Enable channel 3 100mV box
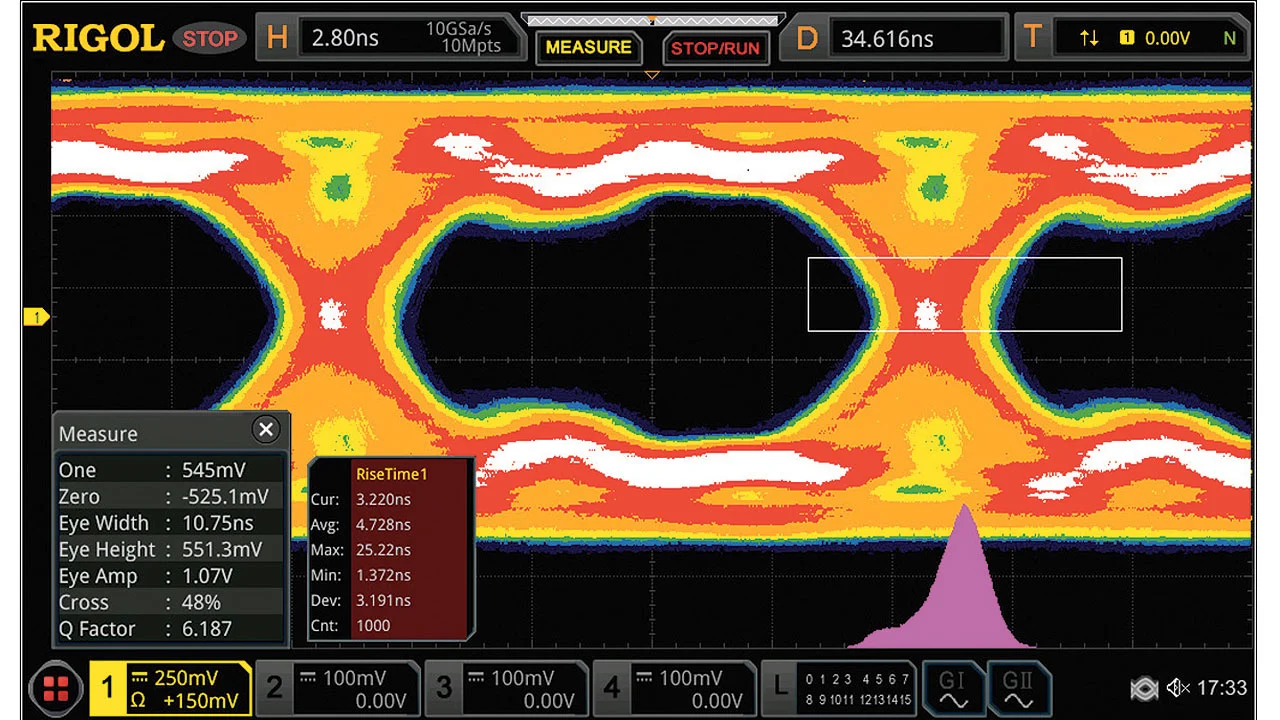Screen dimensions: 1280x720 507,688
